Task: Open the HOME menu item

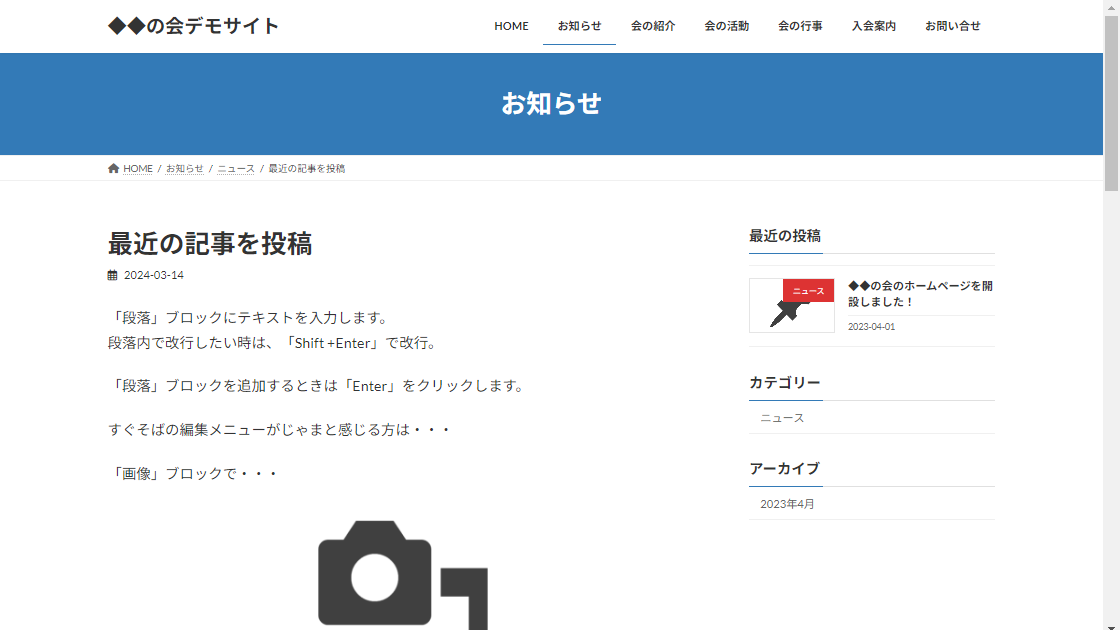Action: point(511,26)
